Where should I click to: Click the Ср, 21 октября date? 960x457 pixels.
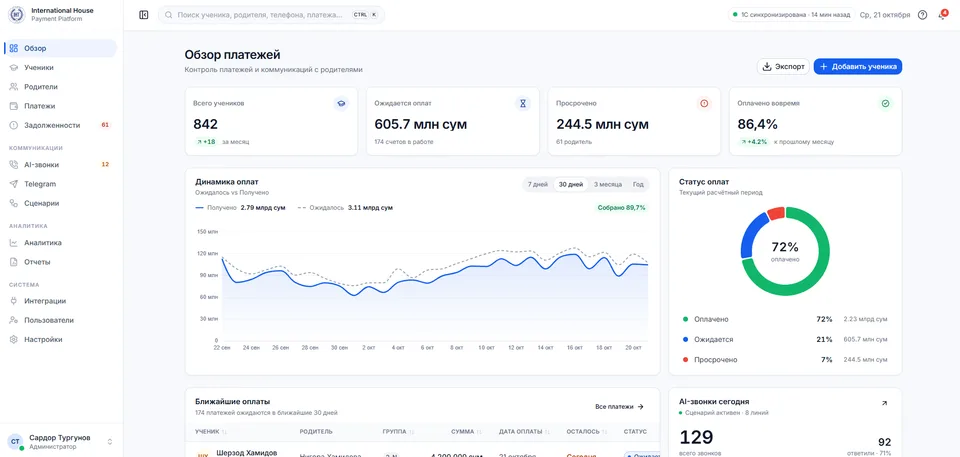[885, 15]
